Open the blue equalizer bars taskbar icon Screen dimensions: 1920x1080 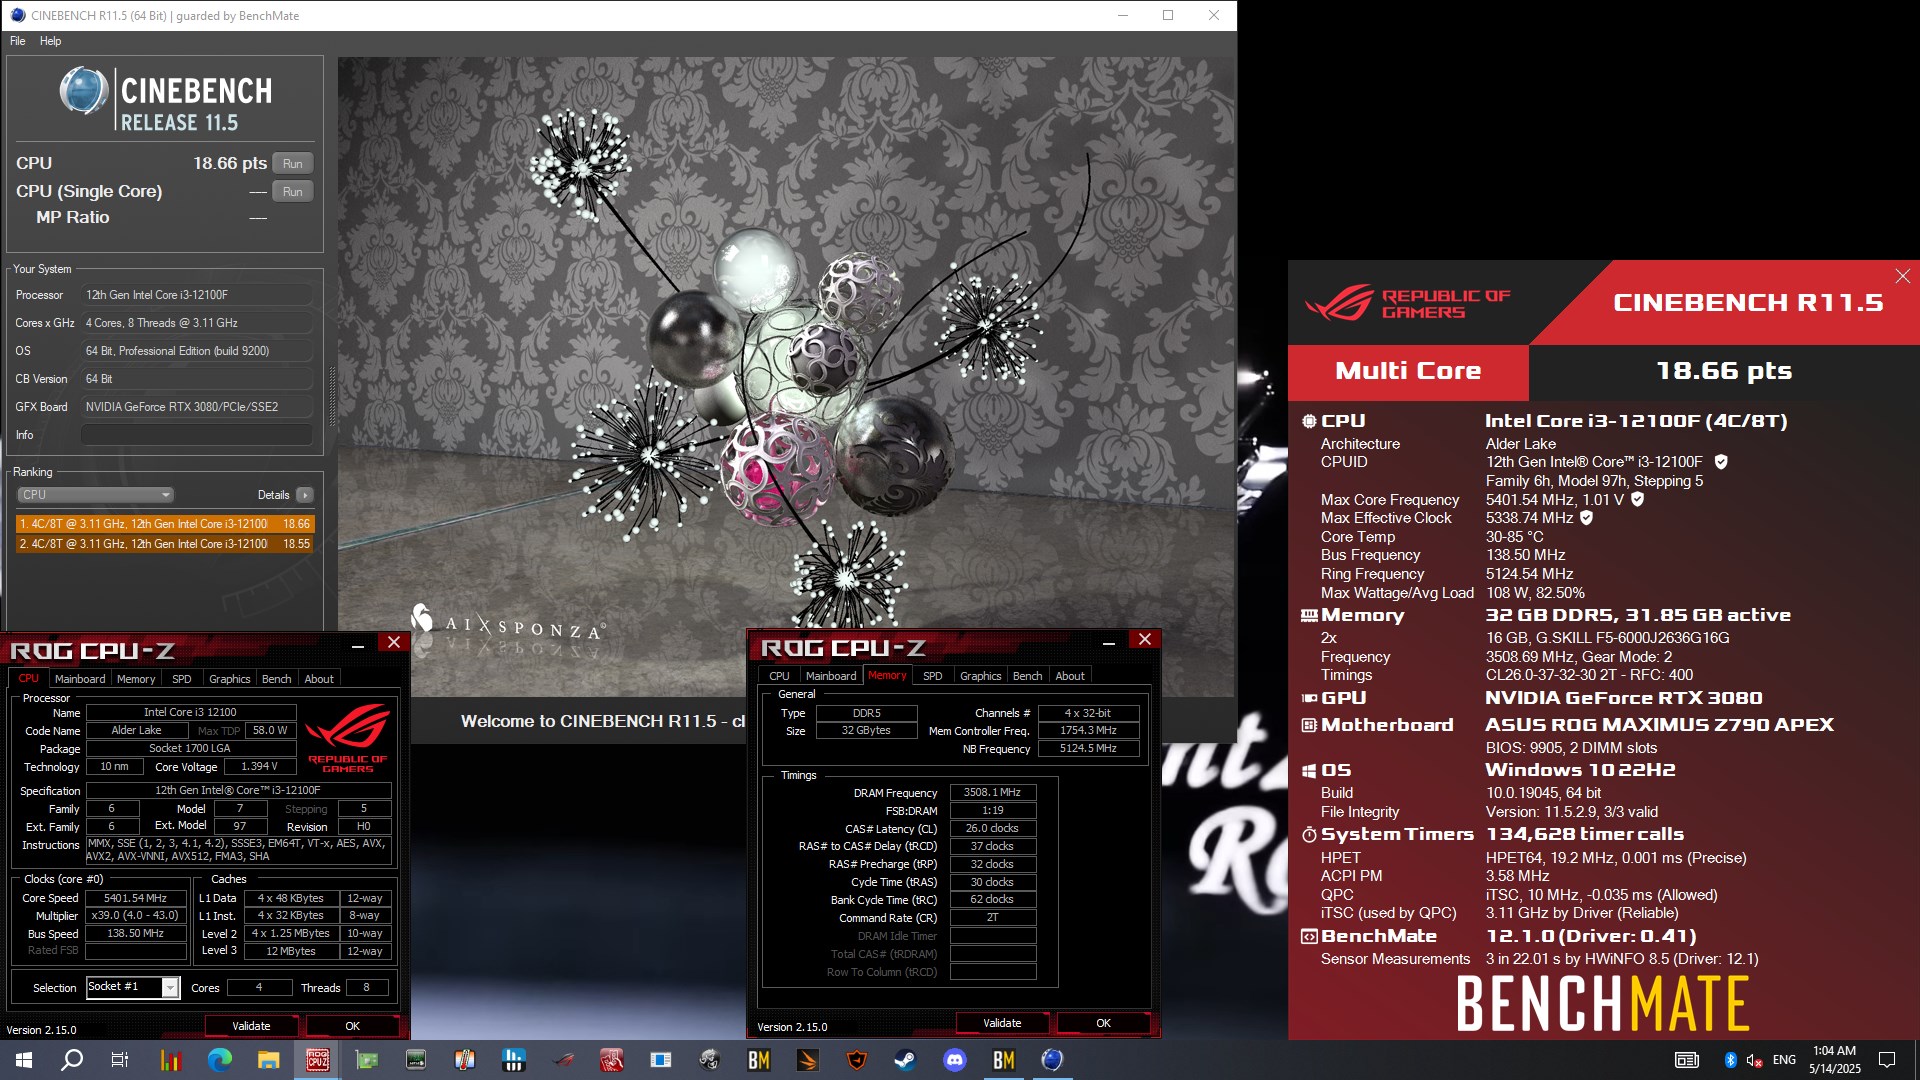point(514,1060)
